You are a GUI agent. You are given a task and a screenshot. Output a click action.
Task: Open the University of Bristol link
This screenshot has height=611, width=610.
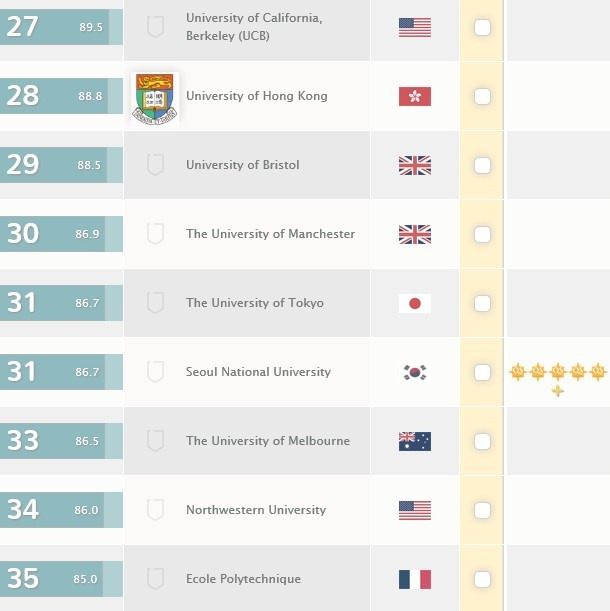pos(242,165)
